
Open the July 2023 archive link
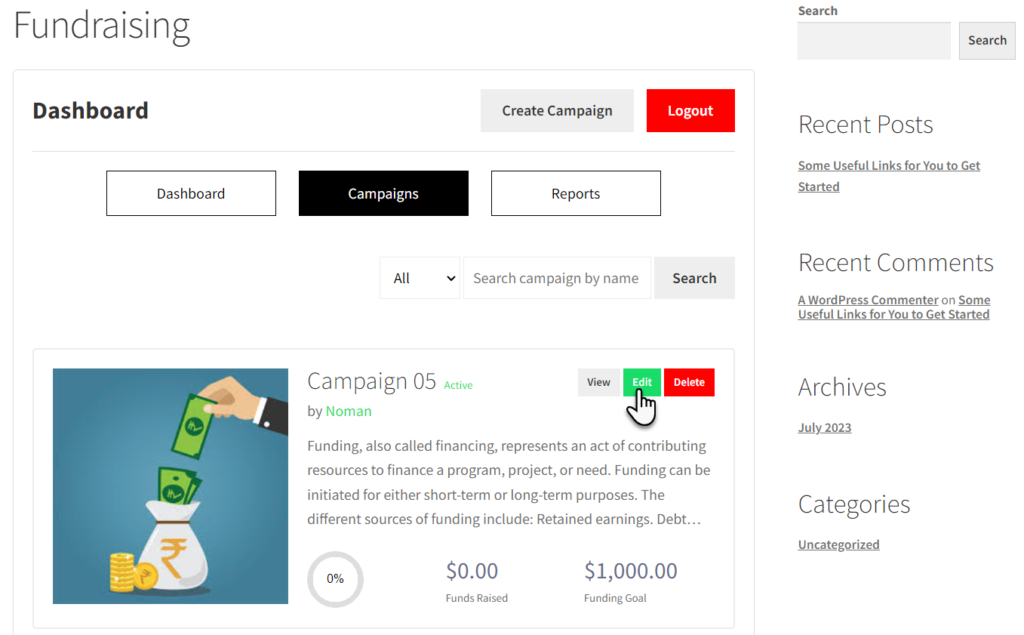click(824, 428)
